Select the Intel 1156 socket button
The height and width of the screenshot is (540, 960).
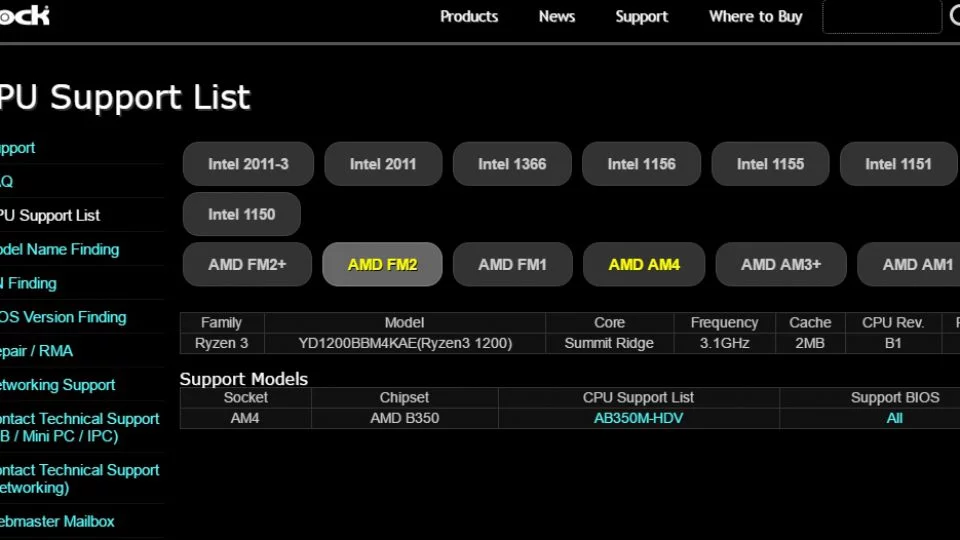(641, 164)
